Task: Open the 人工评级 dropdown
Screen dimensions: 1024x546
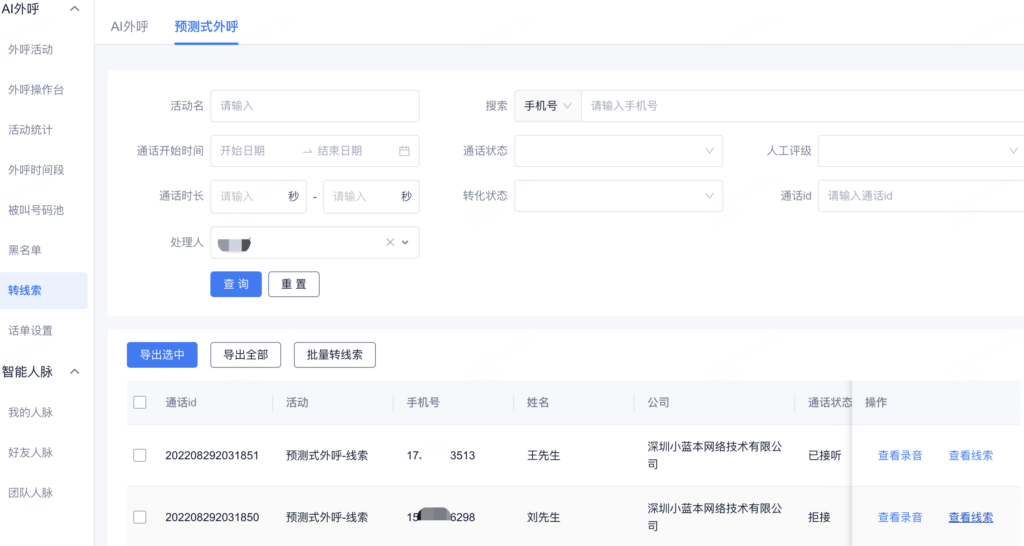Action: (920, 151)
